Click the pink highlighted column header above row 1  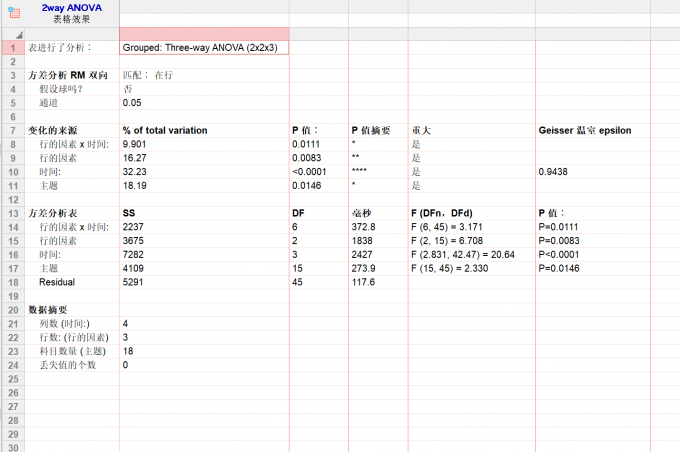[x=204, y=34]
